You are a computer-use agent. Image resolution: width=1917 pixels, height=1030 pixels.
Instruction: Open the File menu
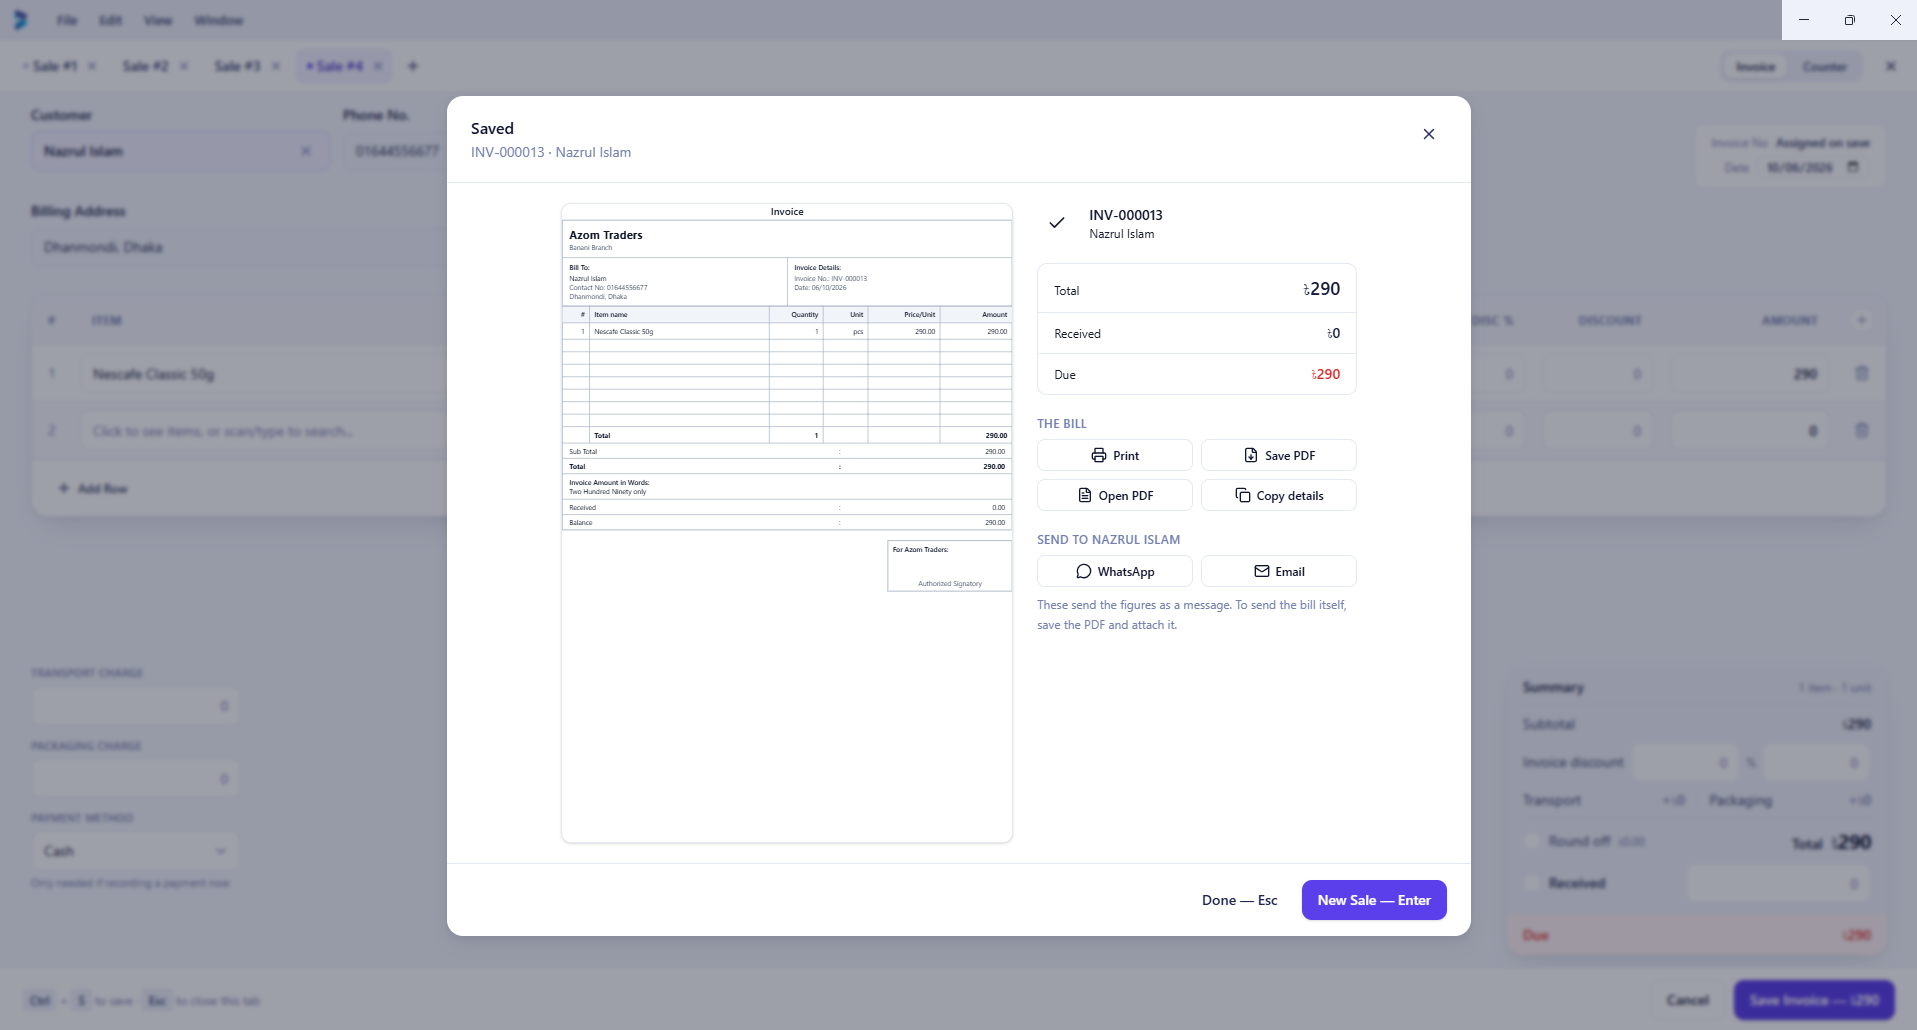coord(67,20)
